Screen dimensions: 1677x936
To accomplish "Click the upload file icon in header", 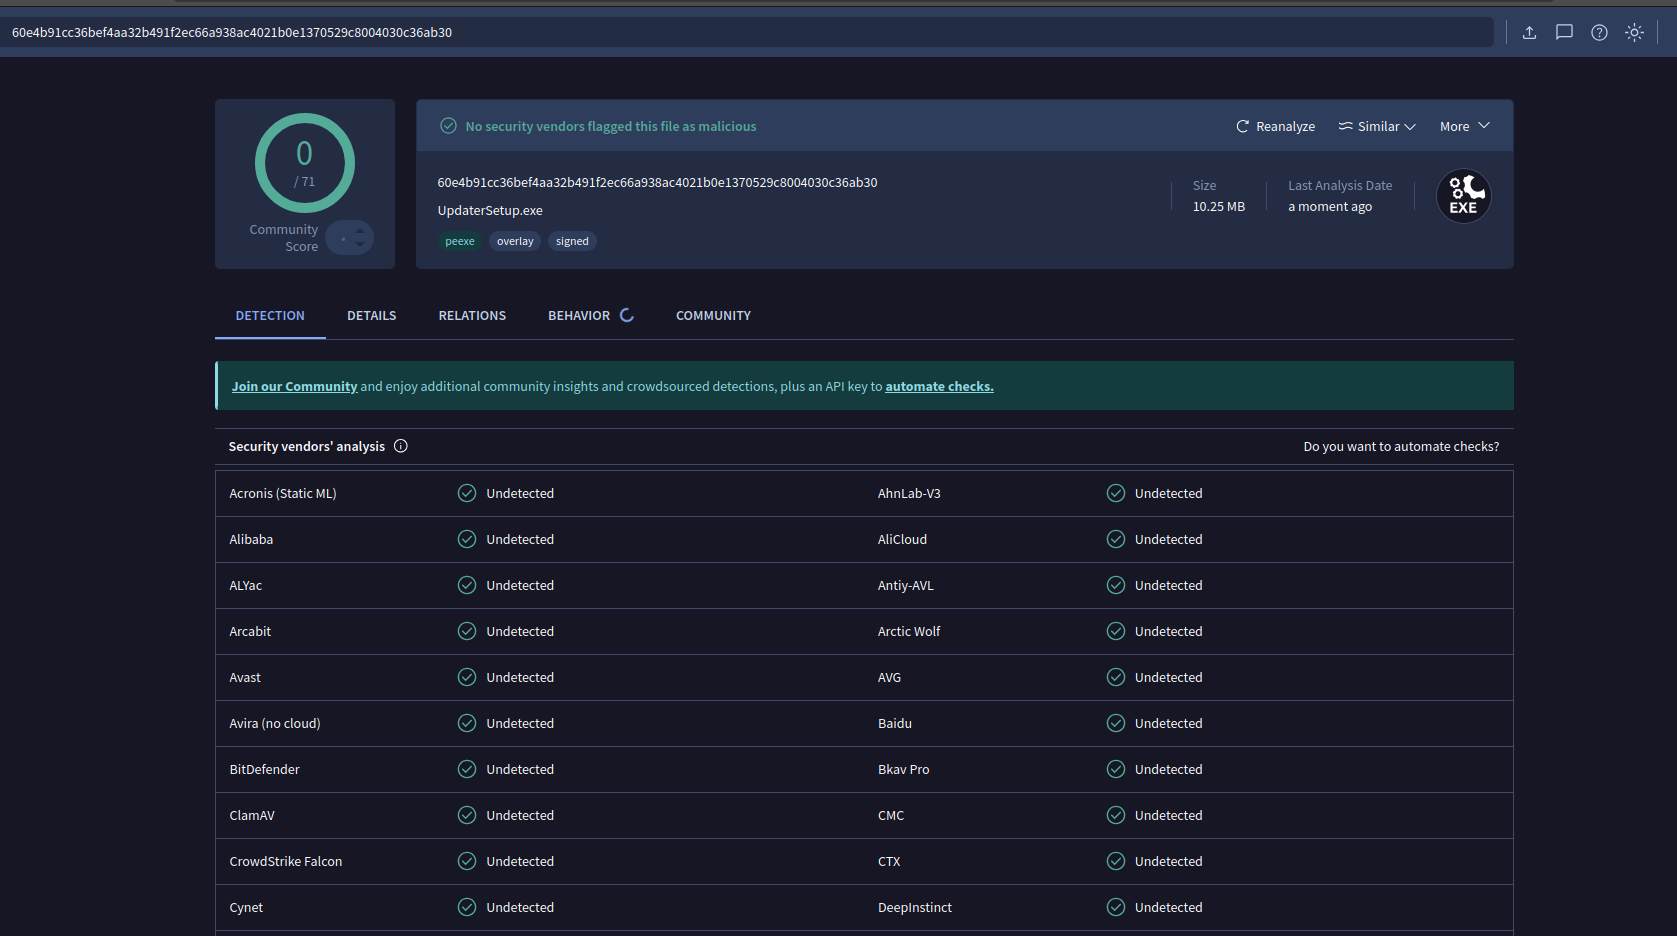I will [1529, 33].
